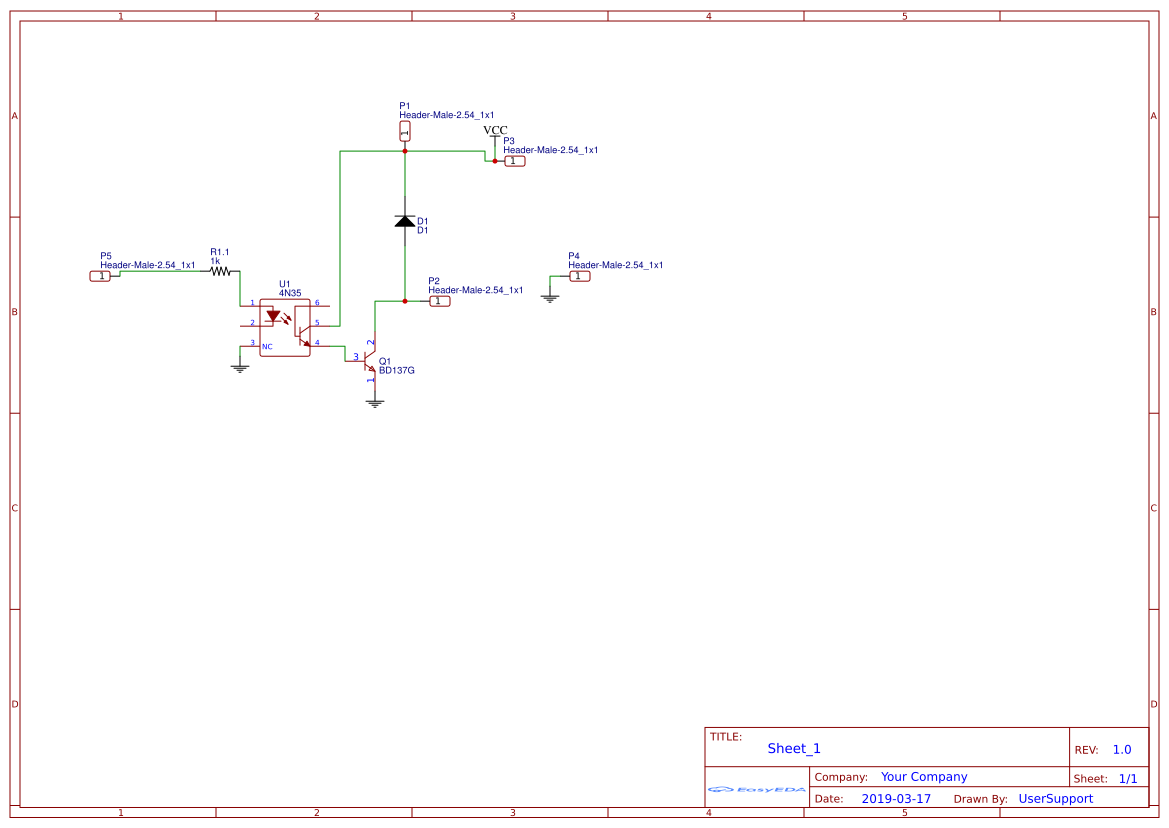
Task: Select the "UserSupport" drawn-by name
Action: pyautogui.click(x=1056, y=798)
